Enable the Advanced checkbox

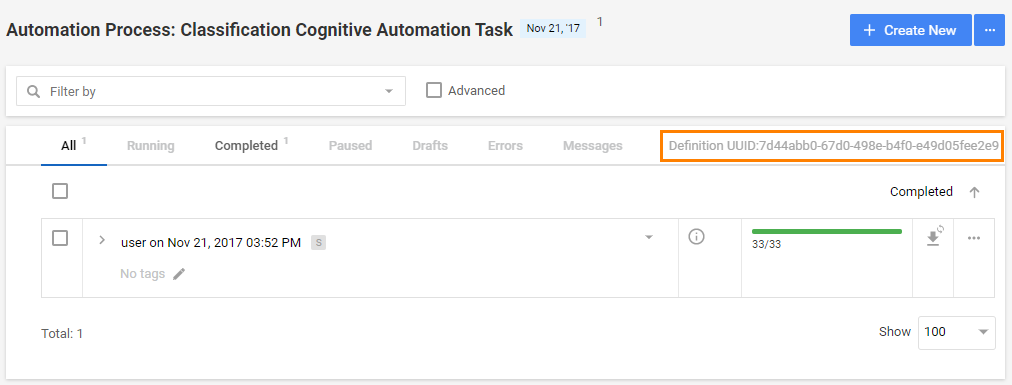tap(433, 90)
